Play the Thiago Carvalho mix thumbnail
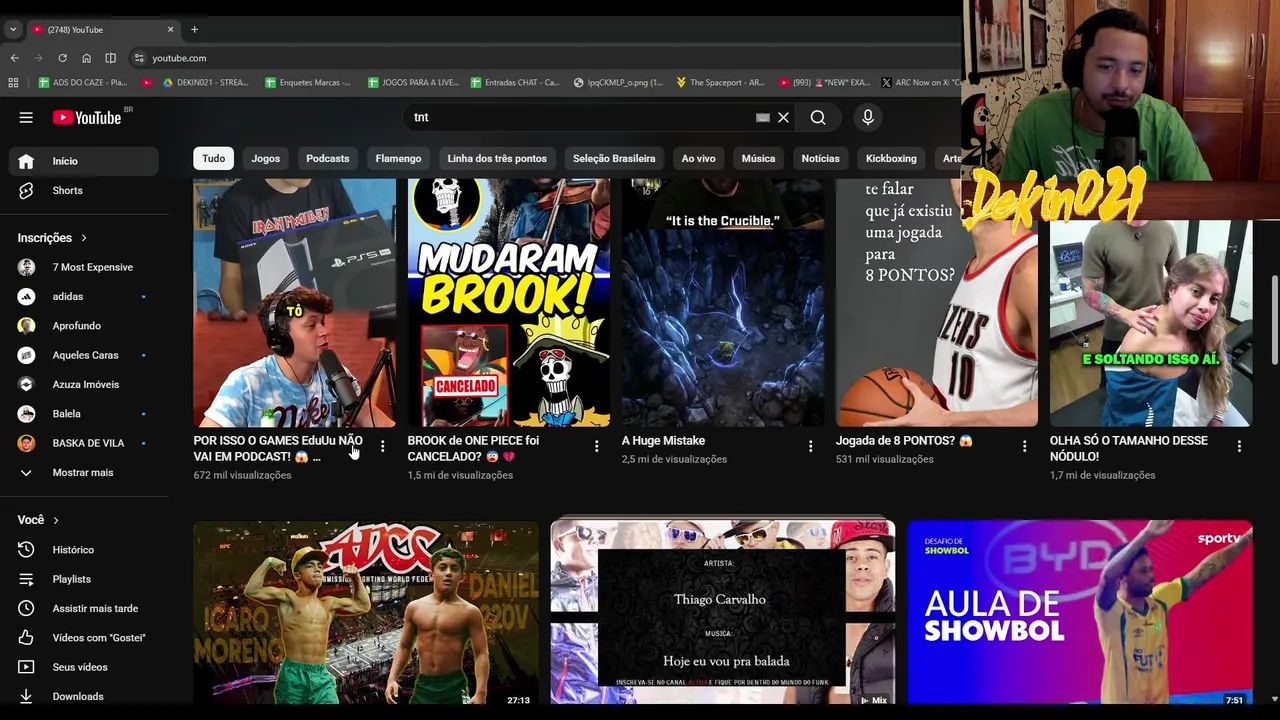This screenshot has height=720, width=1280. point(723,612)
